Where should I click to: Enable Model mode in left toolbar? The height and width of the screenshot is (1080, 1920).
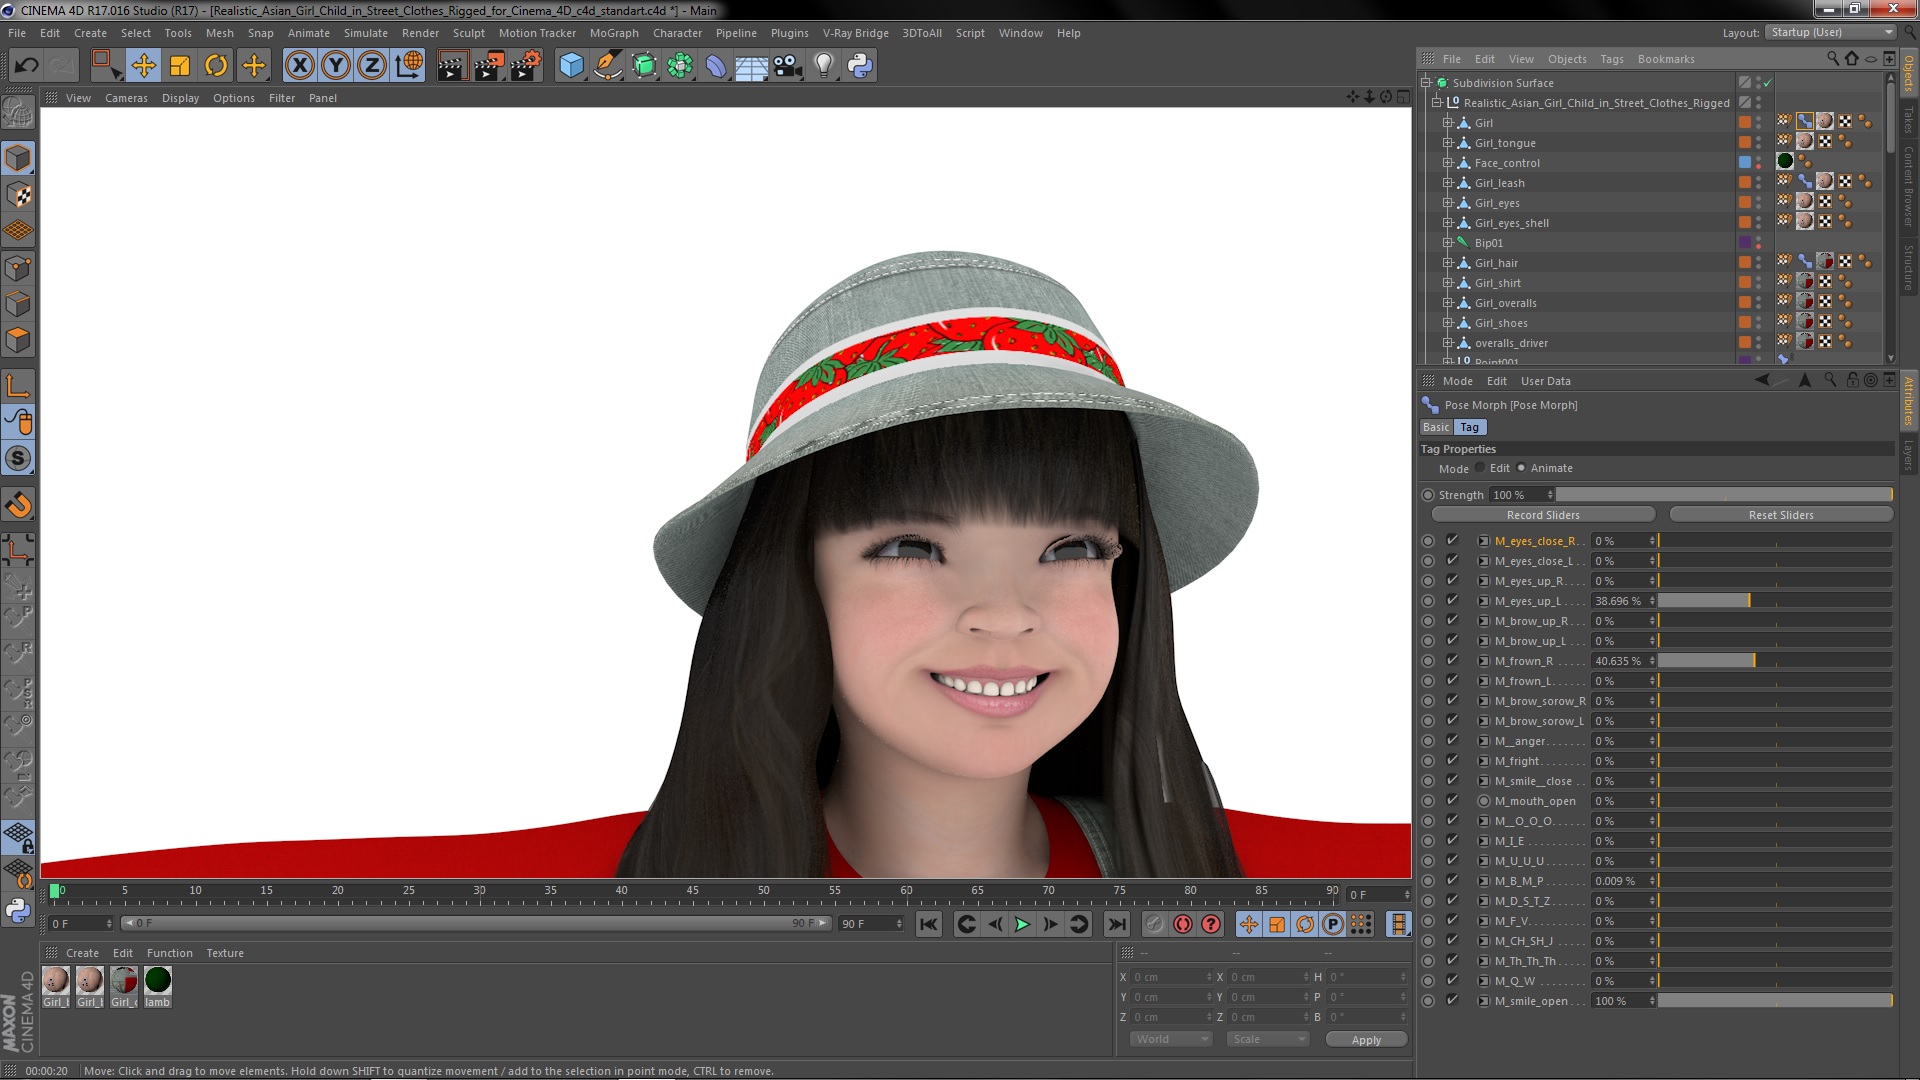18,158
